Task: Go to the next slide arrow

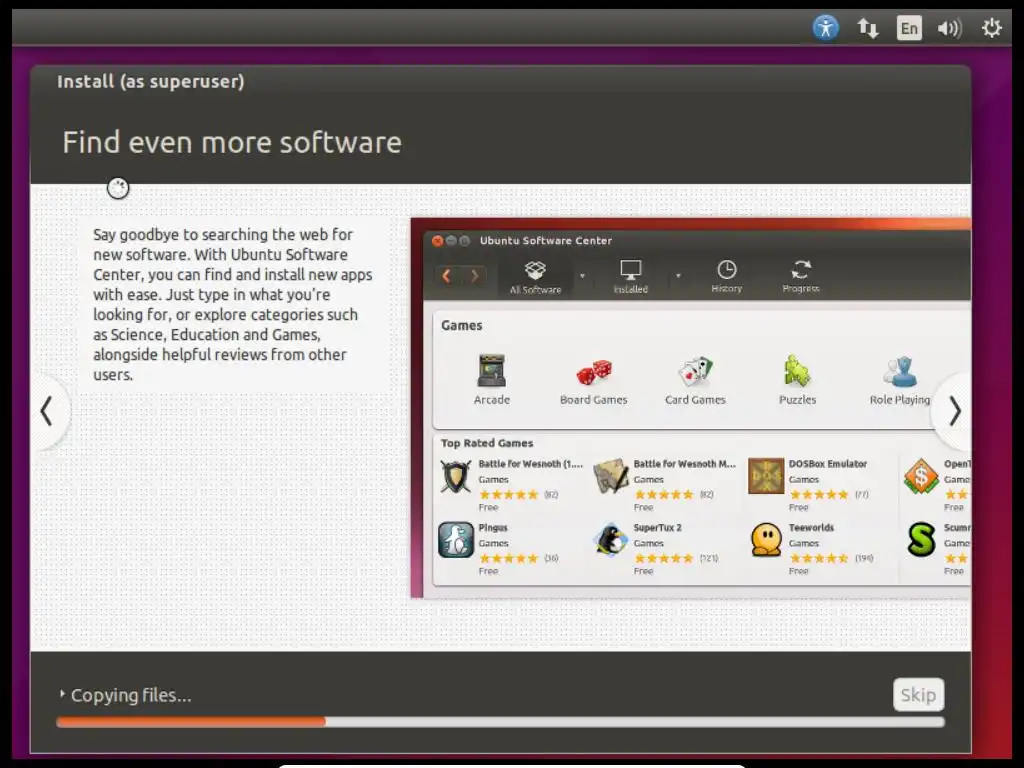Action: pos(955,411)
